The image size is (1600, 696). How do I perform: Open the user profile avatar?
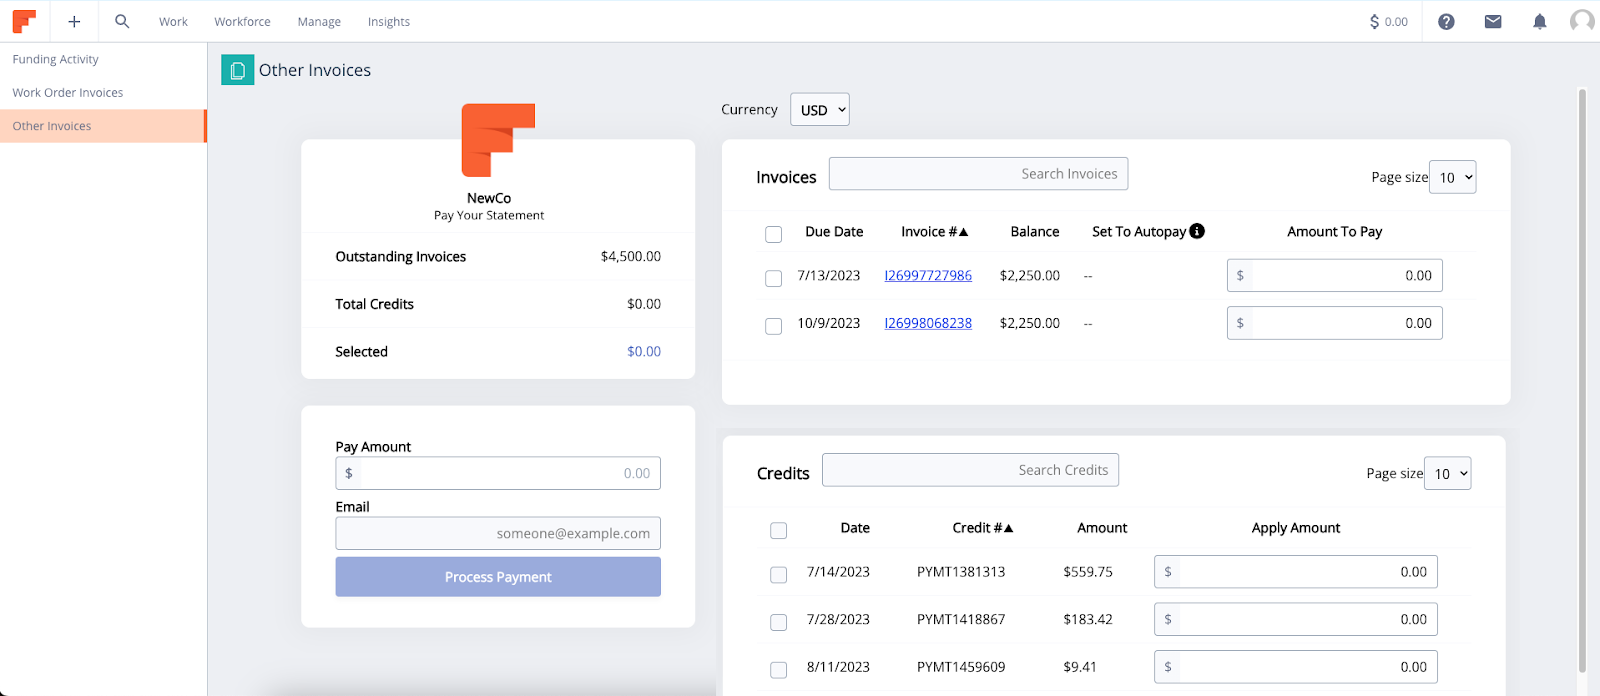tap(1582, 21)
